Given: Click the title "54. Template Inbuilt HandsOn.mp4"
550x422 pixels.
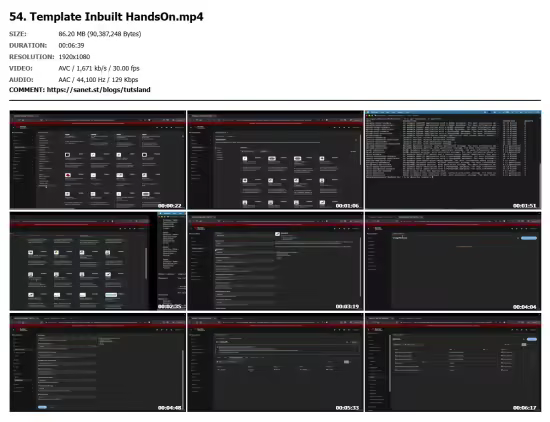Looking at the screenshot, I should (x=106, y=16).
